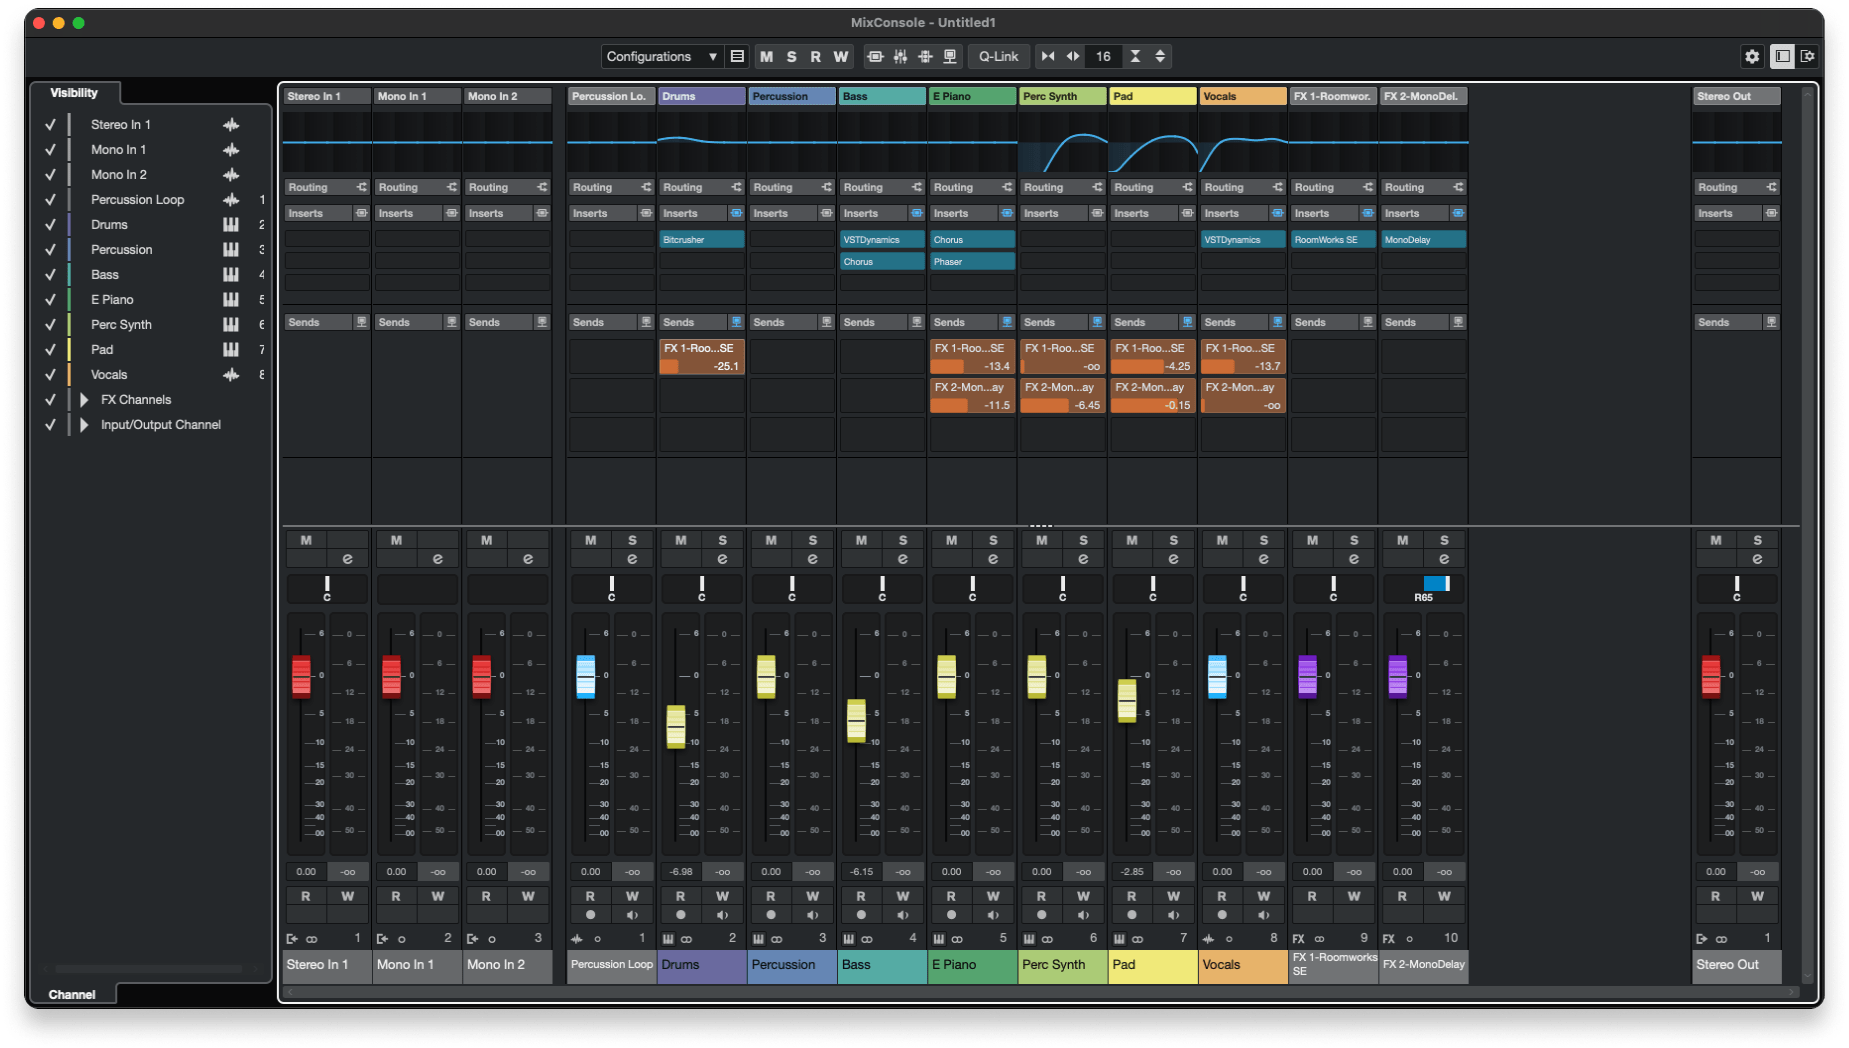Open Drums channel settings e button
Viewport: 1849px width, 1048px height.
coord(722,559)
